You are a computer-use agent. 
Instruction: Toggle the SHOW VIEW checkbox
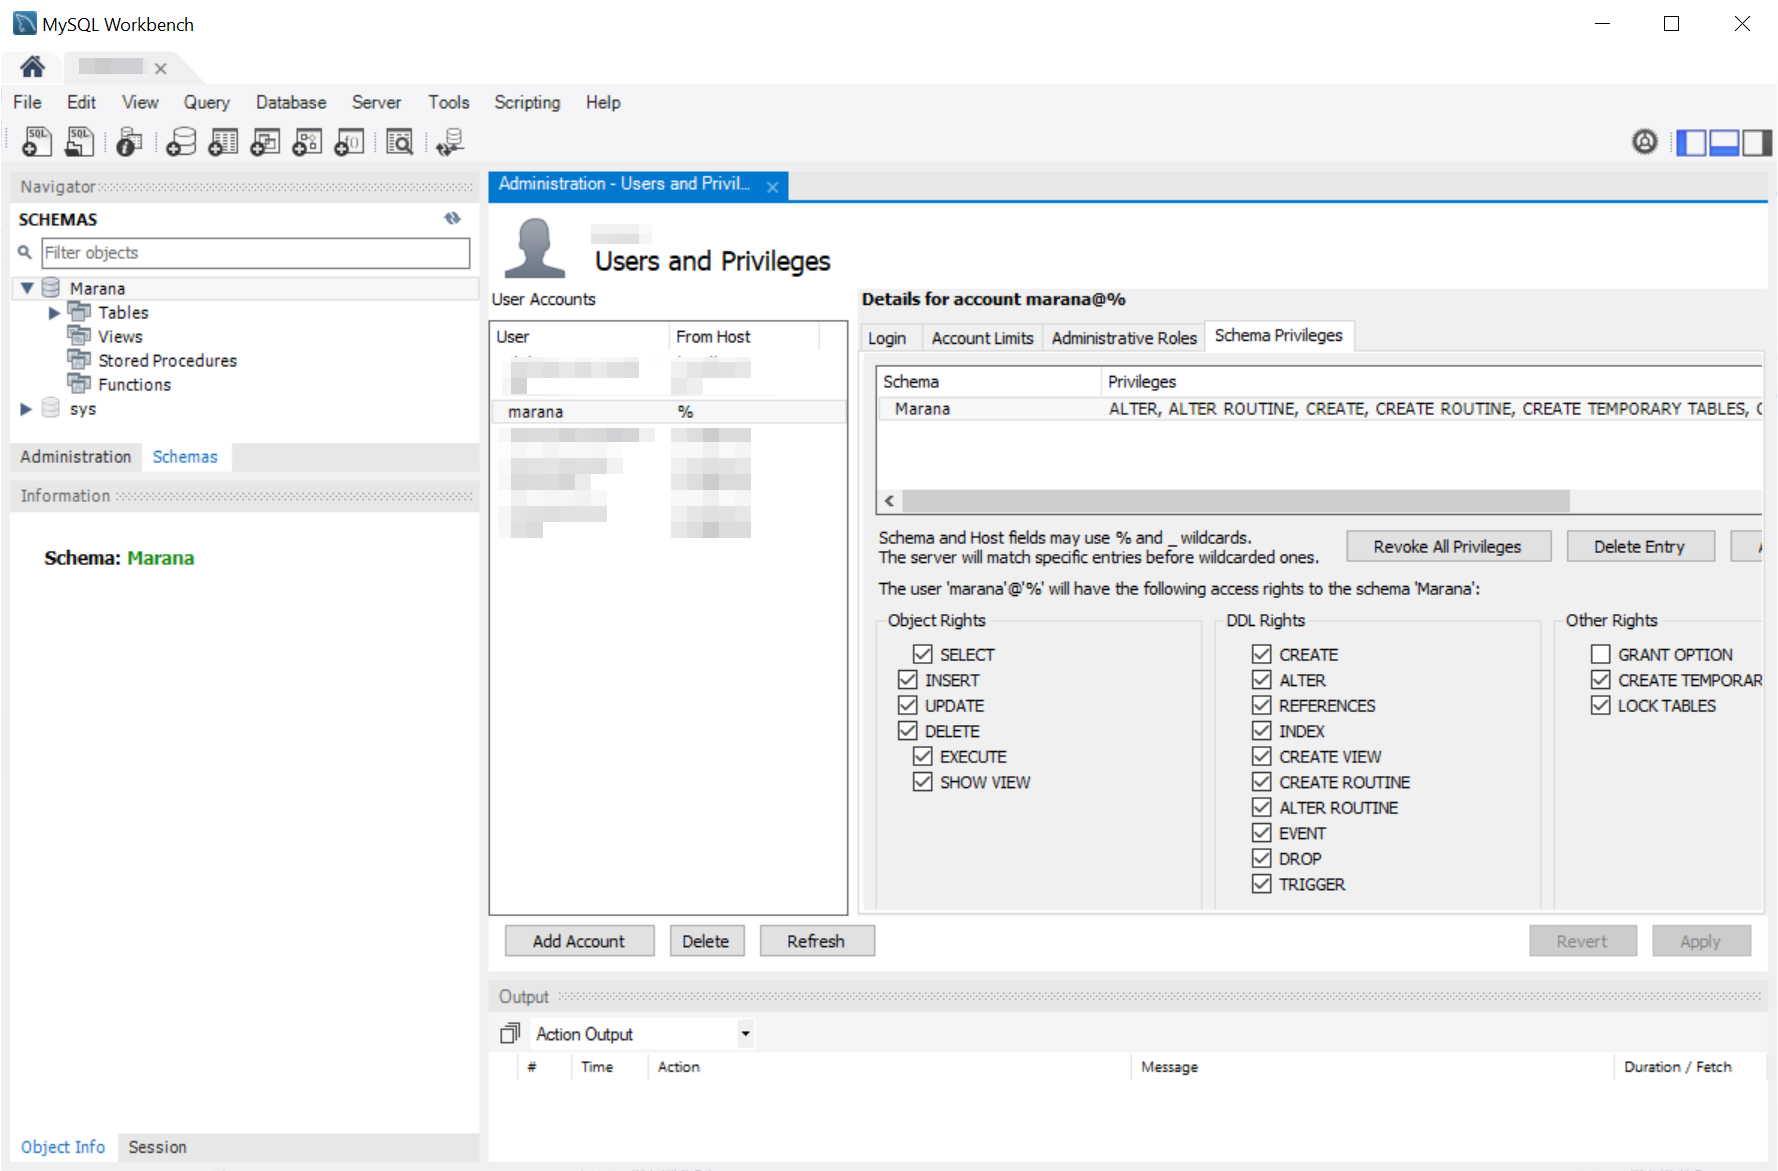point(922,781)
